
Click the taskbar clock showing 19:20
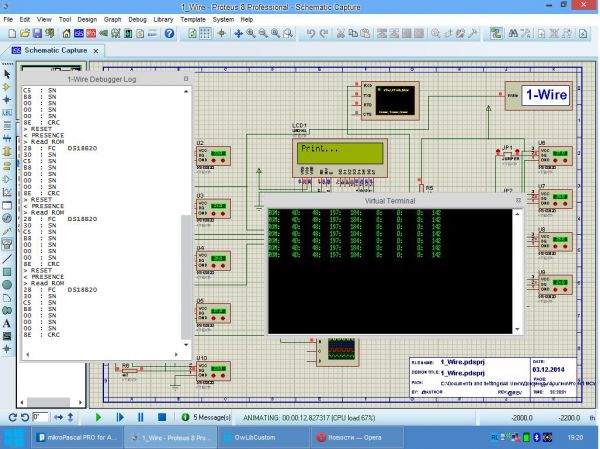click(575, 437)
